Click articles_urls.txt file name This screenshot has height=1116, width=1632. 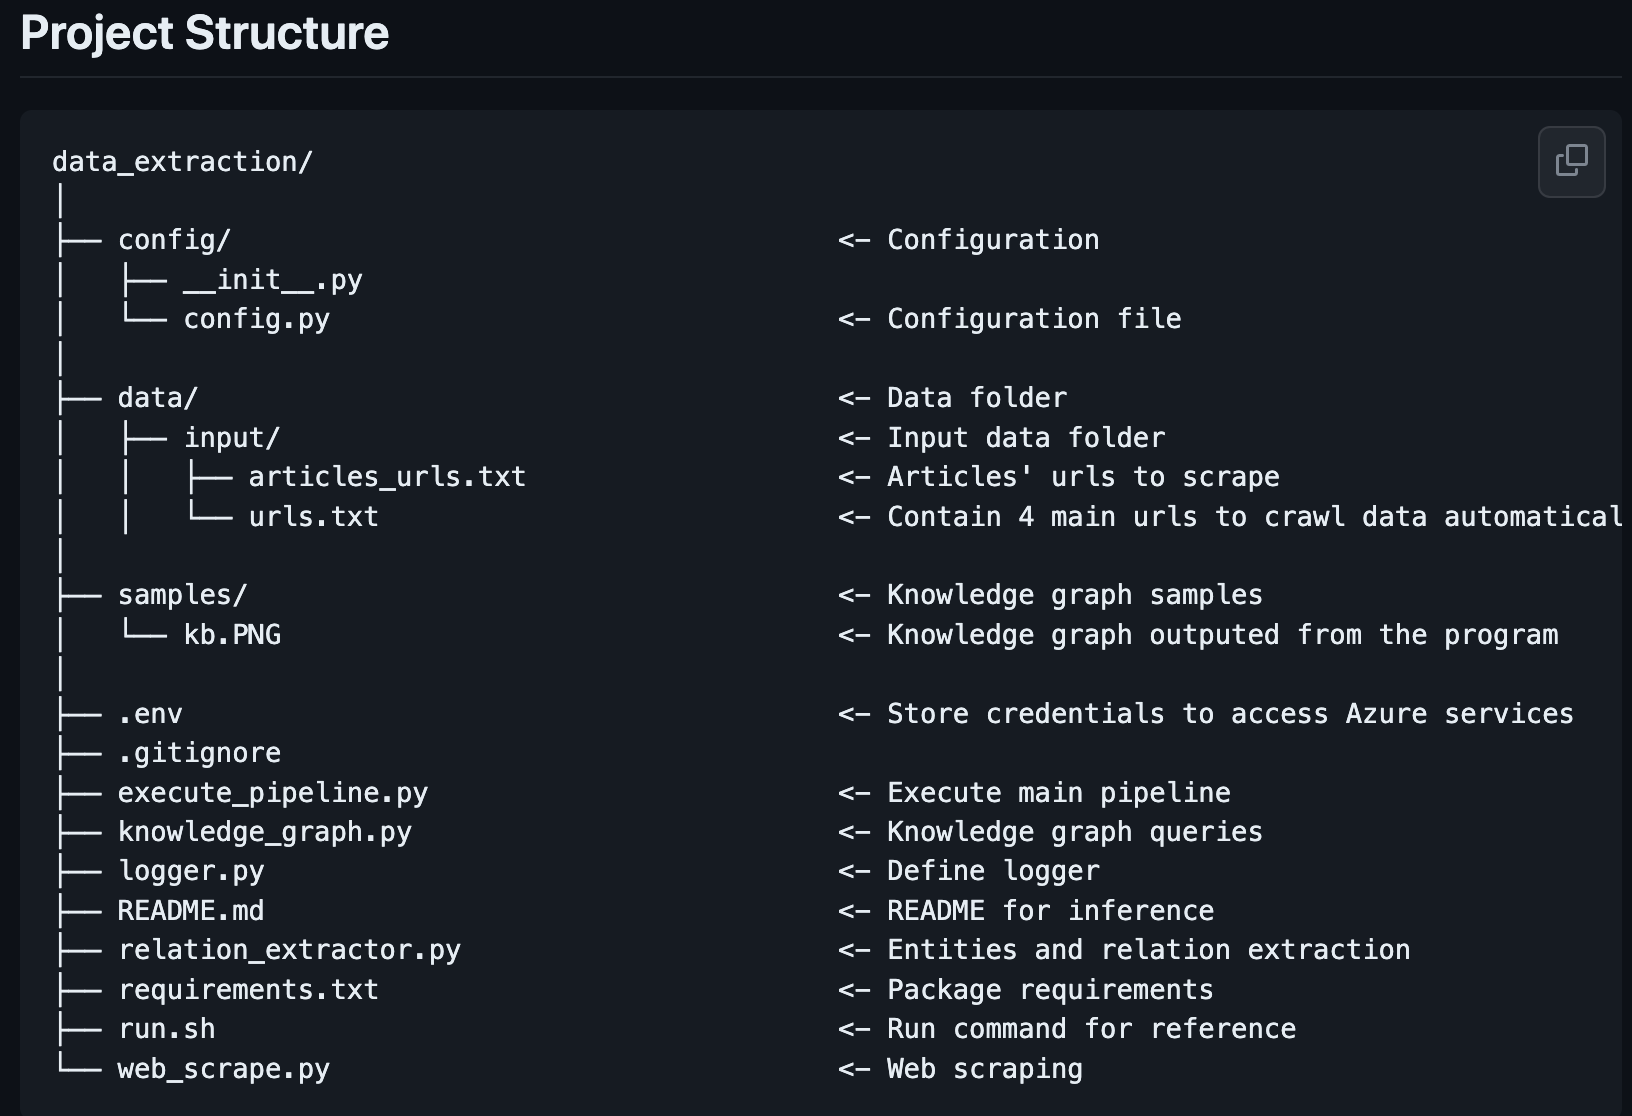click(387, 477)
